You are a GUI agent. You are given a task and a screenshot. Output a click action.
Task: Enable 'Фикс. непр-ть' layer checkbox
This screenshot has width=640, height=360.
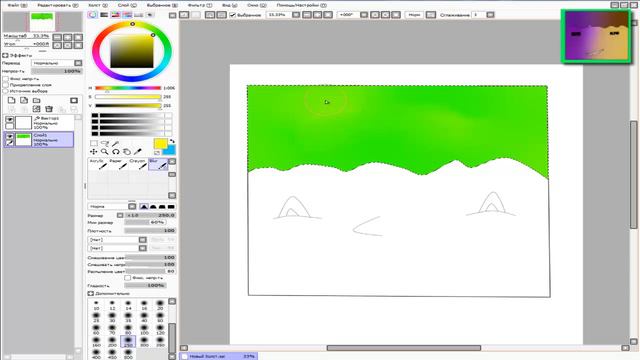pos(6,78)
